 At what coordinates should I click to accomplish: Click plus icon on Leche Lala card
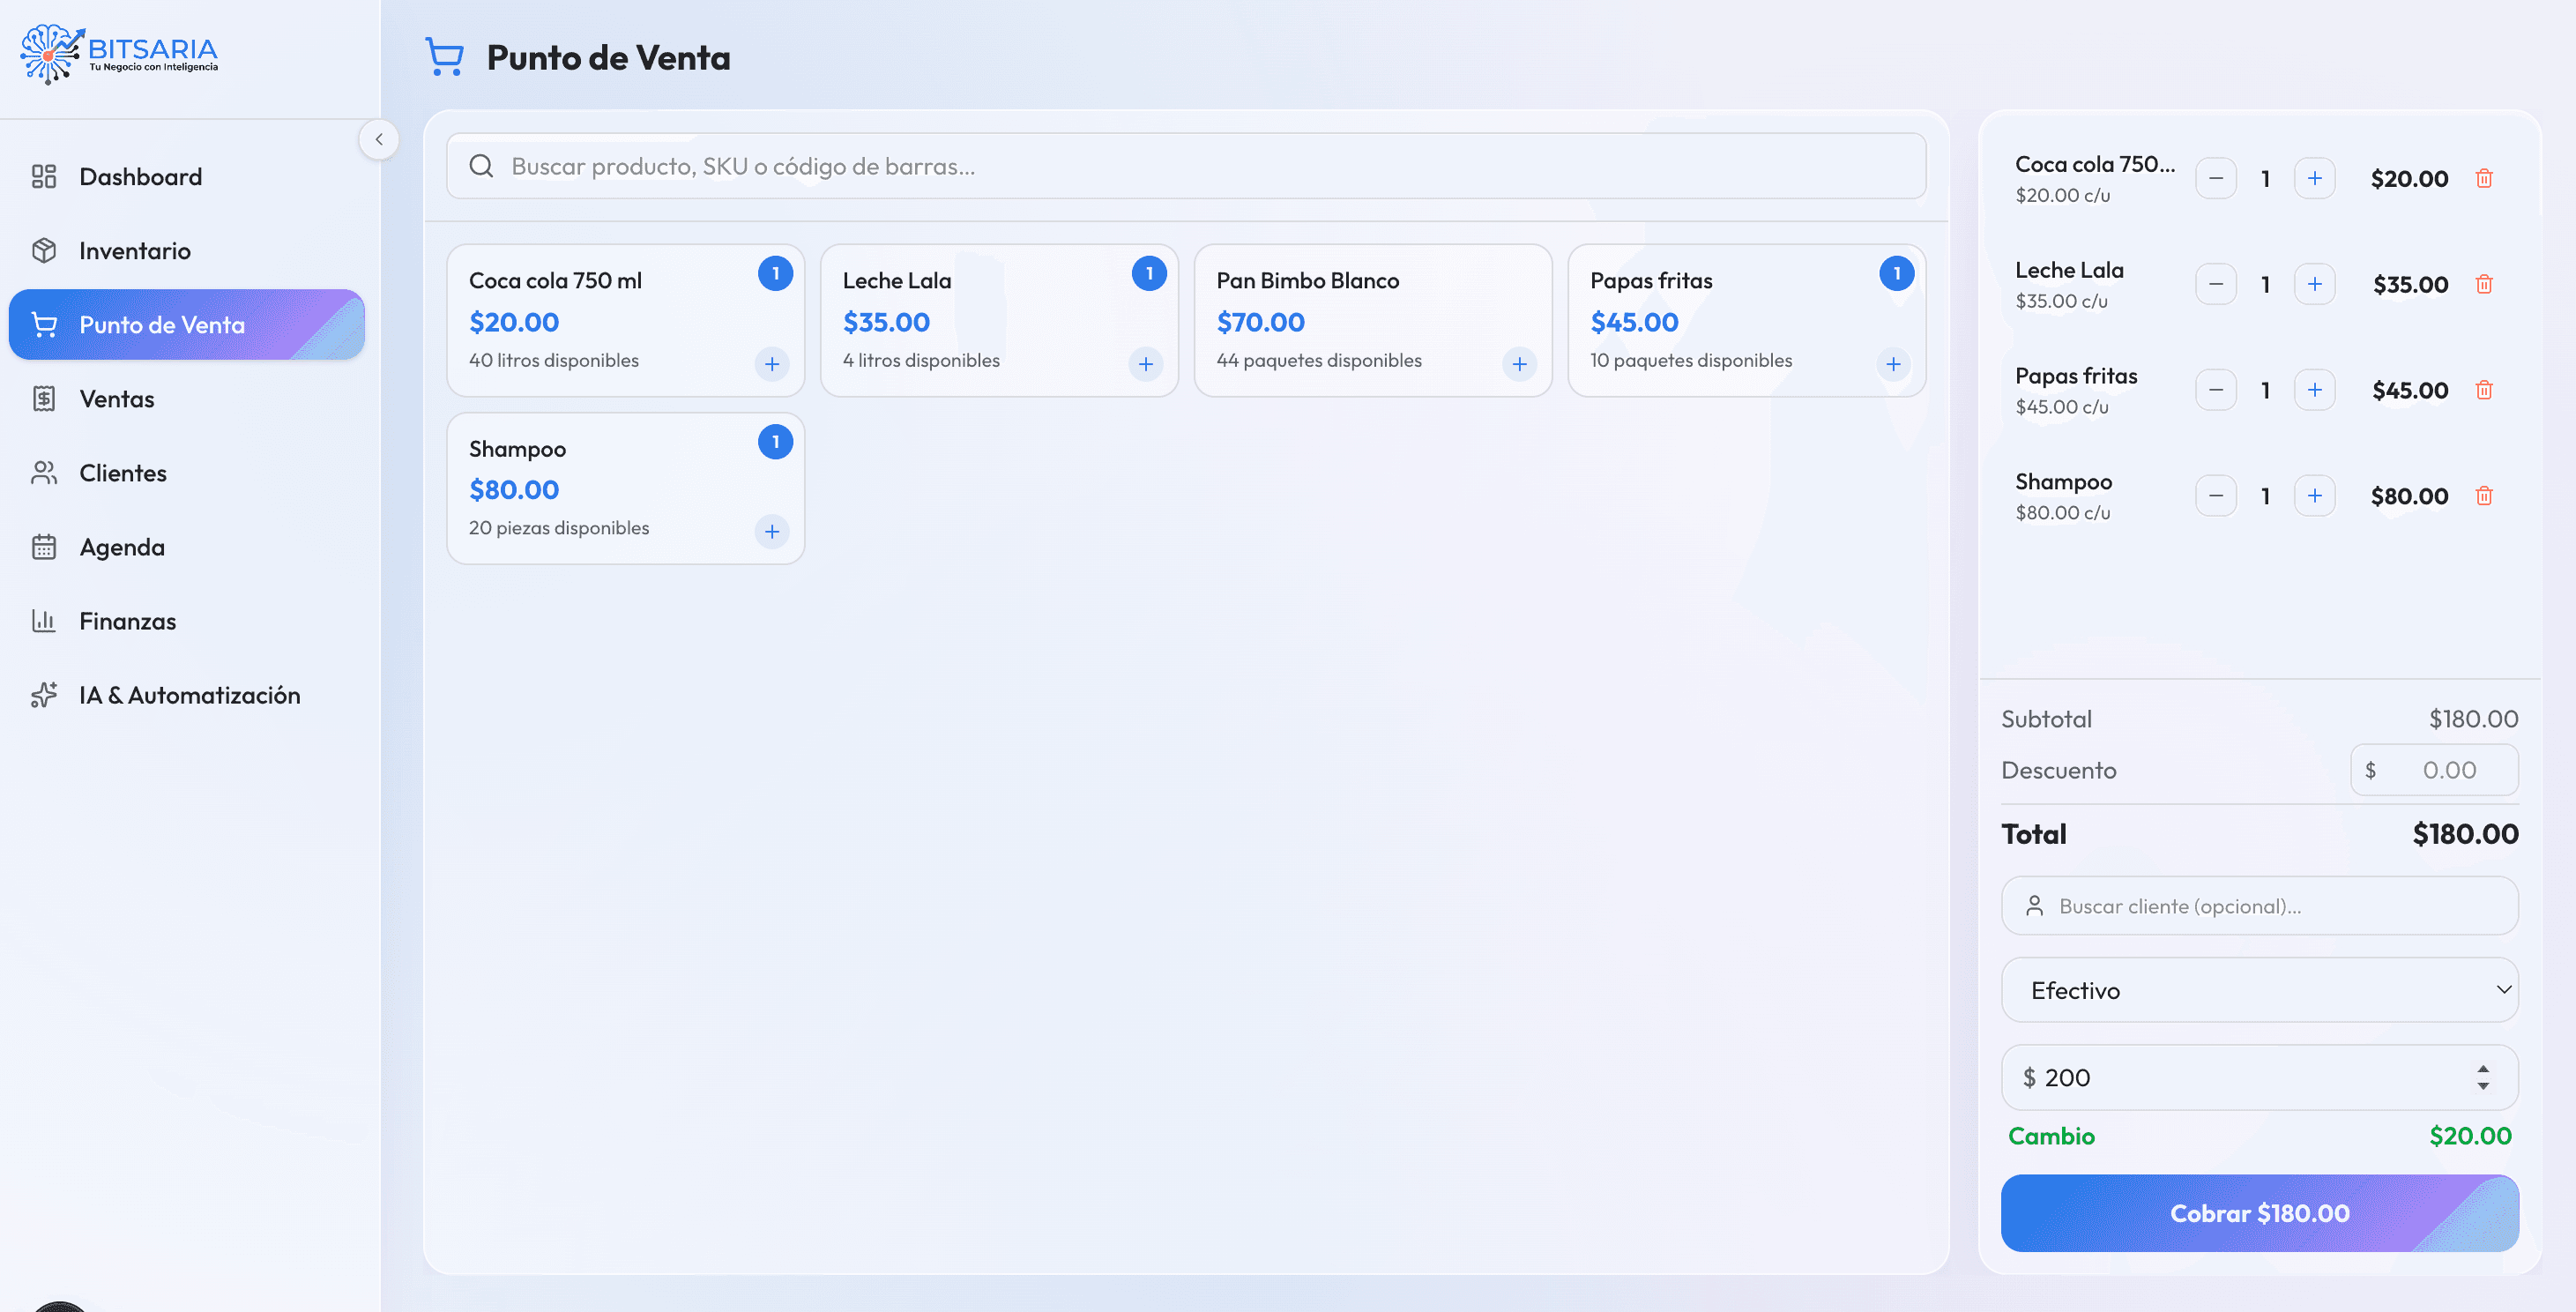[x=1145, y=364]
